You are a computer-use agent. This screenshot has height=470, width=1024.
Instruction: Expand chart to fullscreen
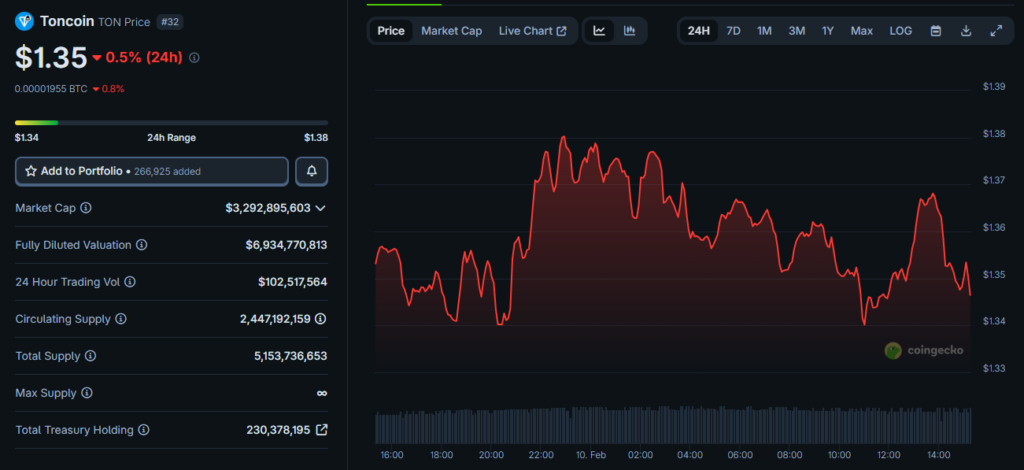coord(996,31)
